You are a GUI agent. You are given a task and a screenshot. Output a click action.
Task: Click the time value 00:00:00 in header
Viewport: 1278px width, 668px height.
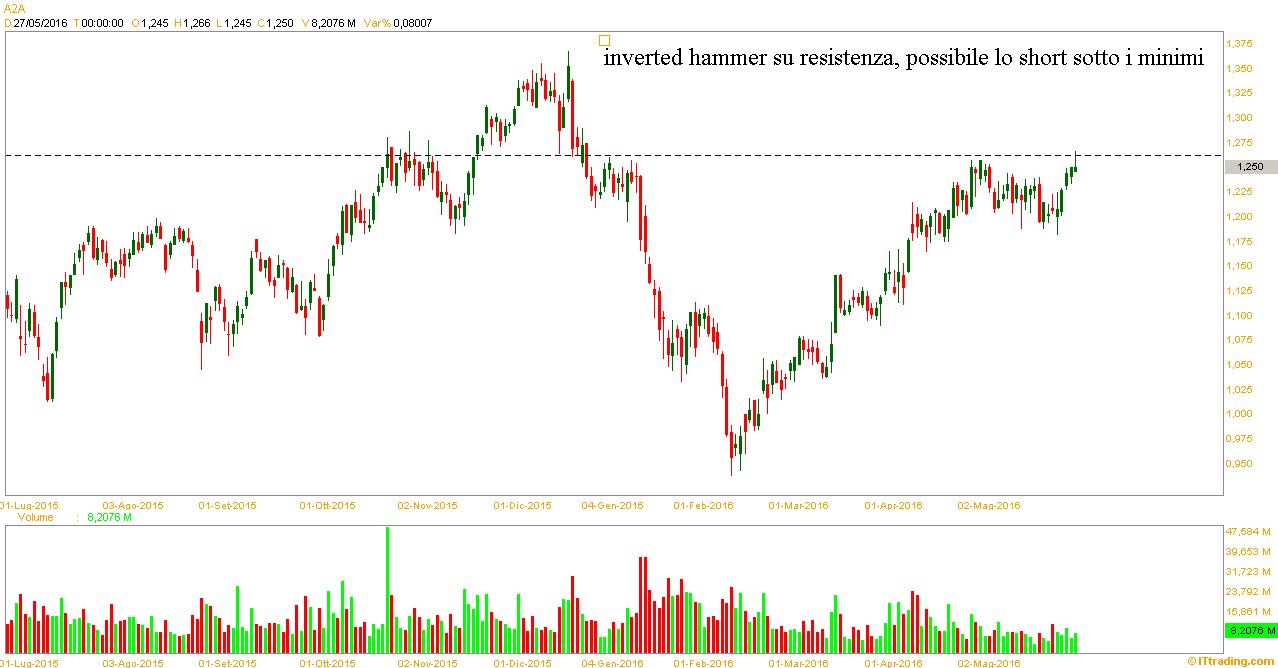coord(101,22)
